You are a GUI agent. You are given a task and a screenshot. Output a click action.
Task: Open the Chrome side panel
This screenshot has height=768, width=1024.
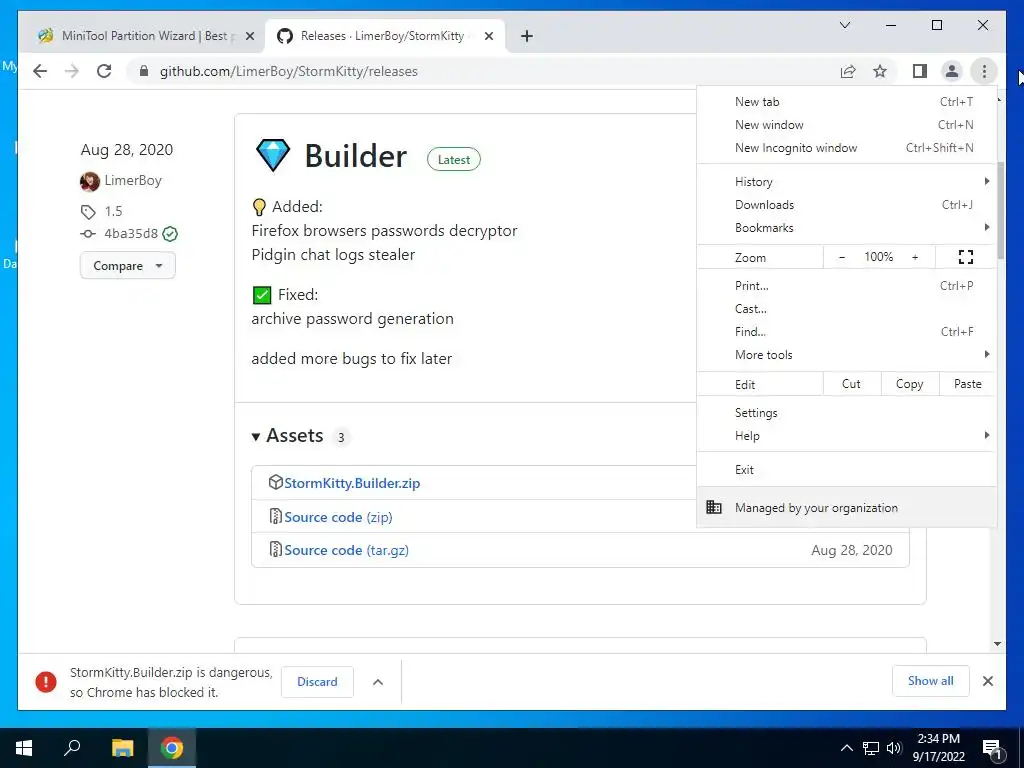920,71
